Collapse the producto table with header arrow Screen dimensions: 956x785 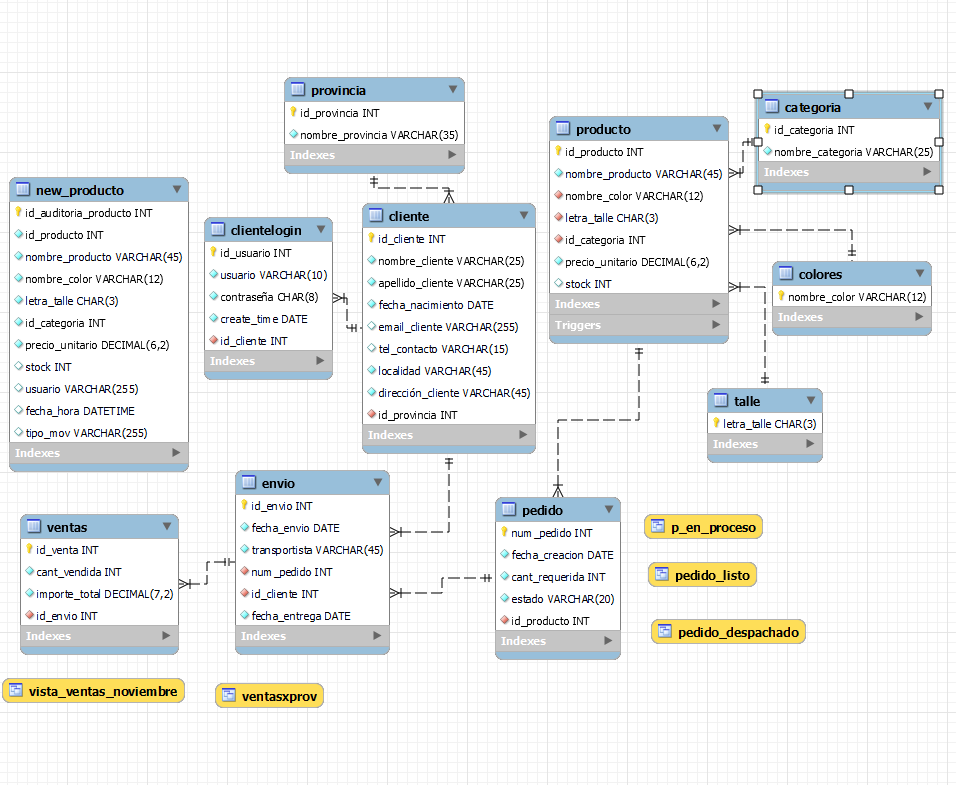(x=716, y=129)
